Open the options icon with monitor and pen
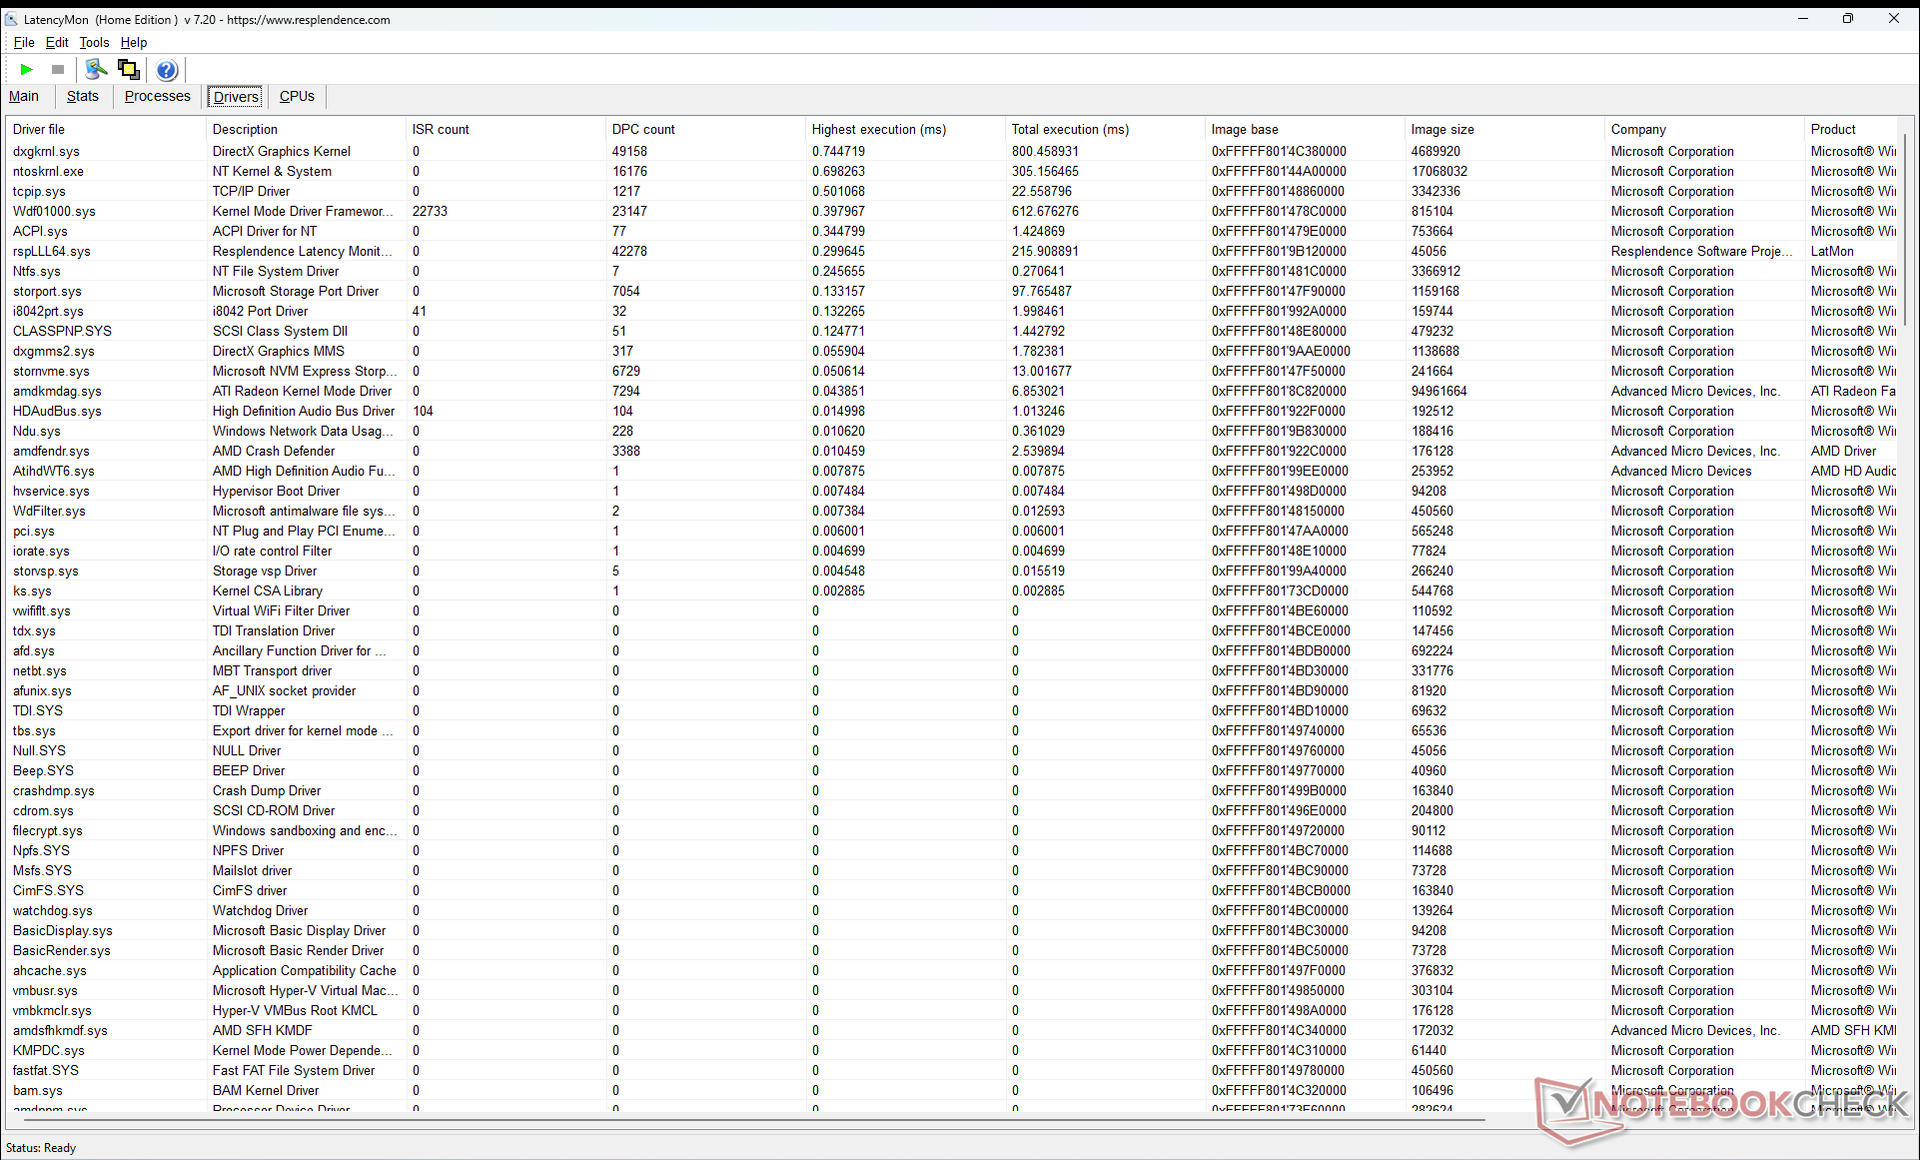 point(96,69)
